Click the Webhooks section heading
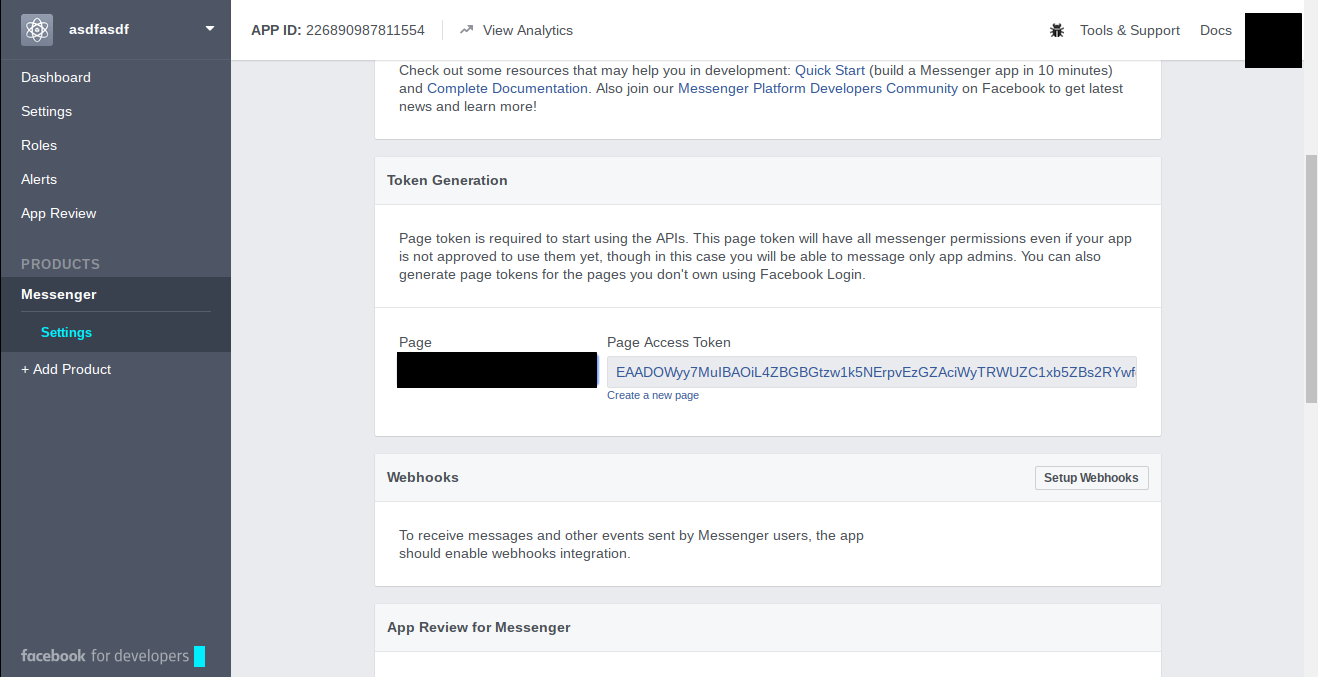The width and height of the screenshot is (1318, 677). (423, 477)
